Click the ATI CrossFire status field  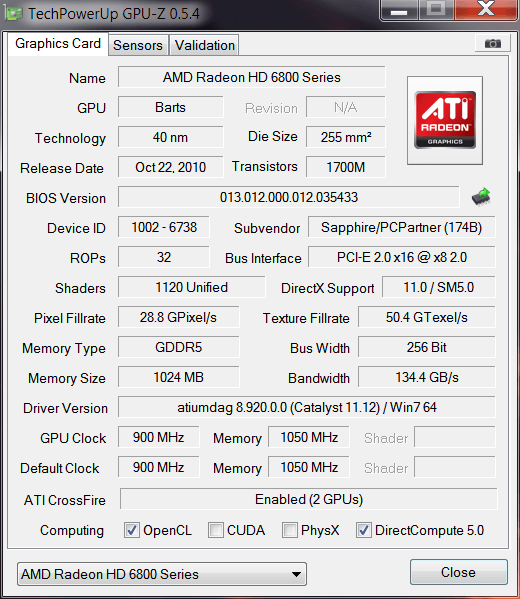tap(309, 499)
